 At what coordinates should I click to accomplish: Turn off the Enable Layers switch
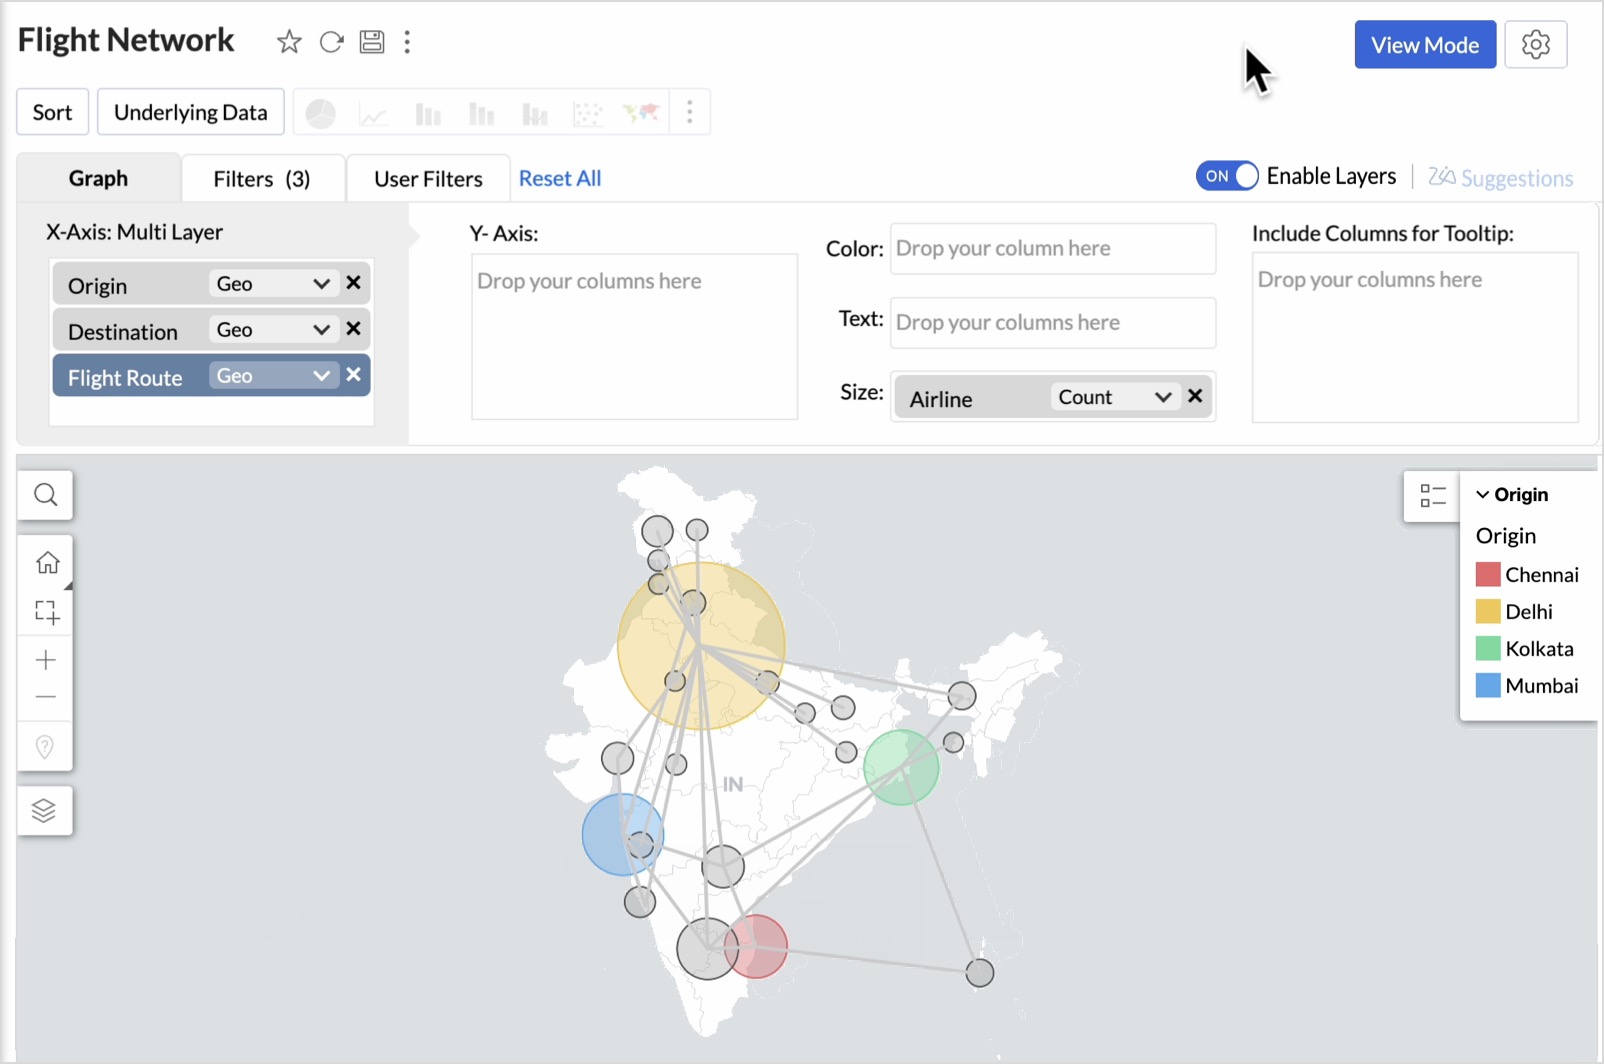point(1227,176)
